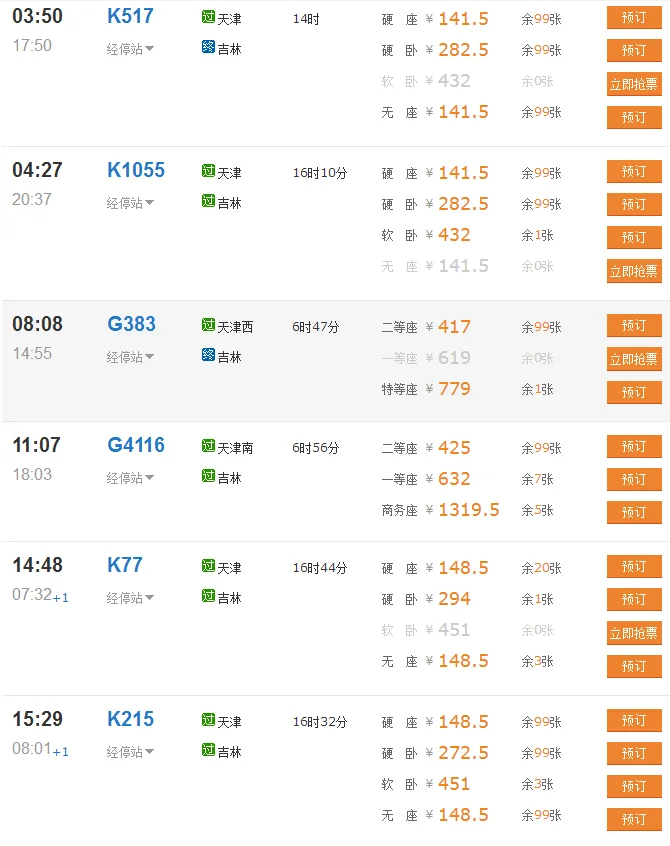Image resolution: width=670 pixels, height=846 pixels.
Task: Expand 经停站 stops for train K517
Action: point(130,49)
